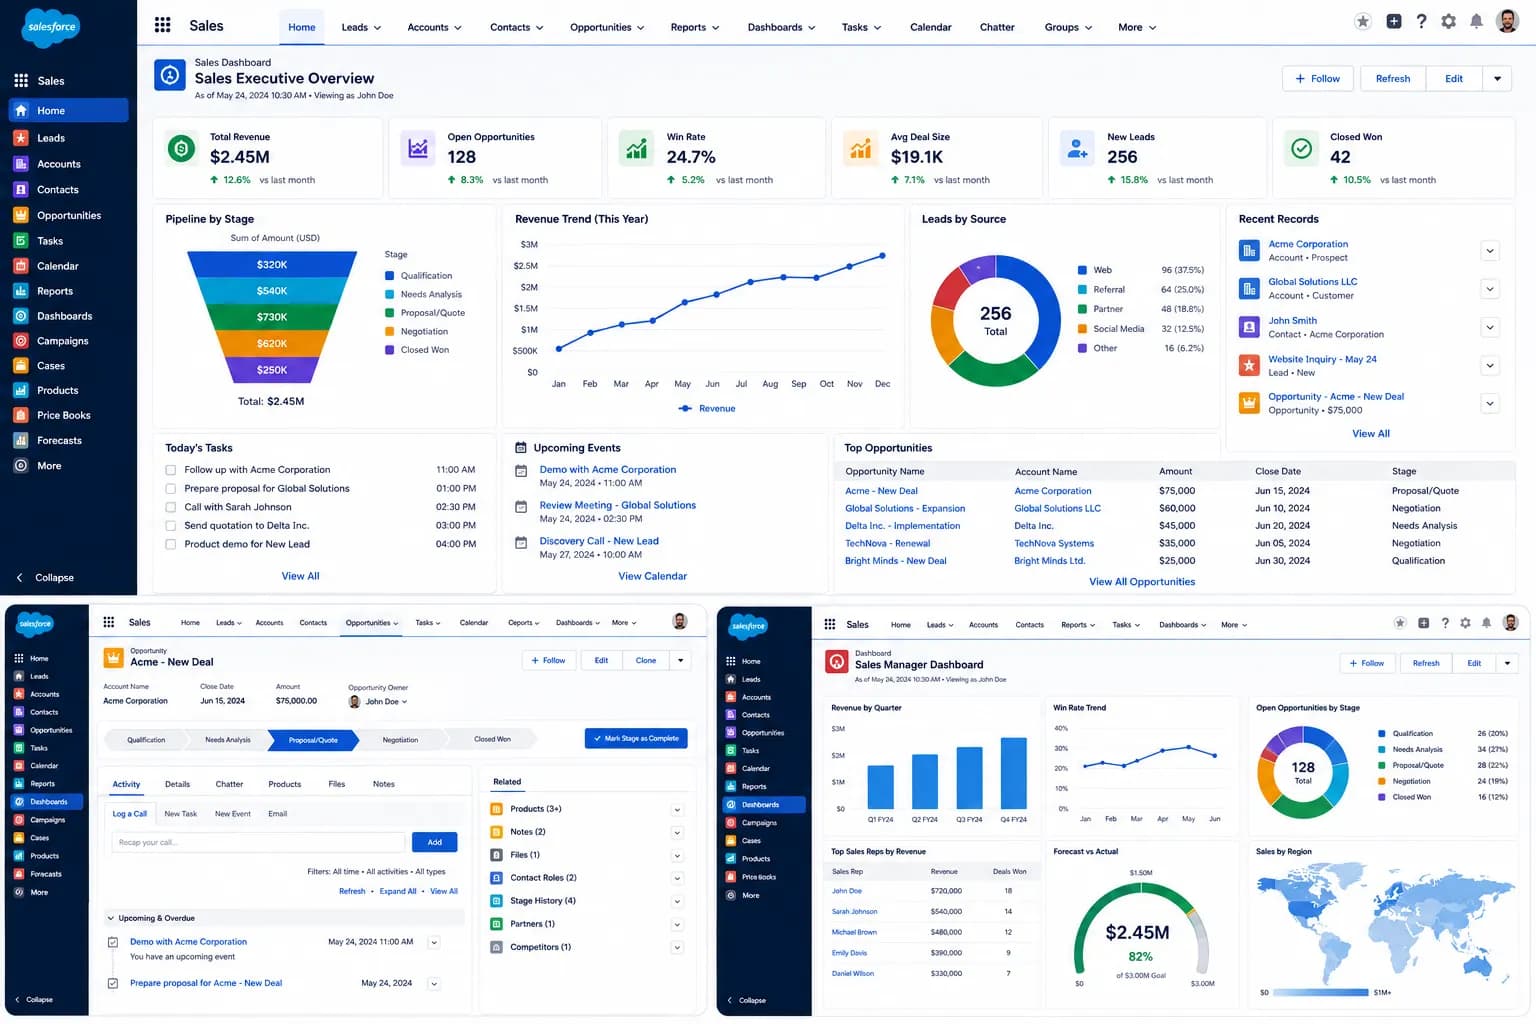
Task: Click the crown icon beside the Acme - New Deal record title
Action: point(113,657)
